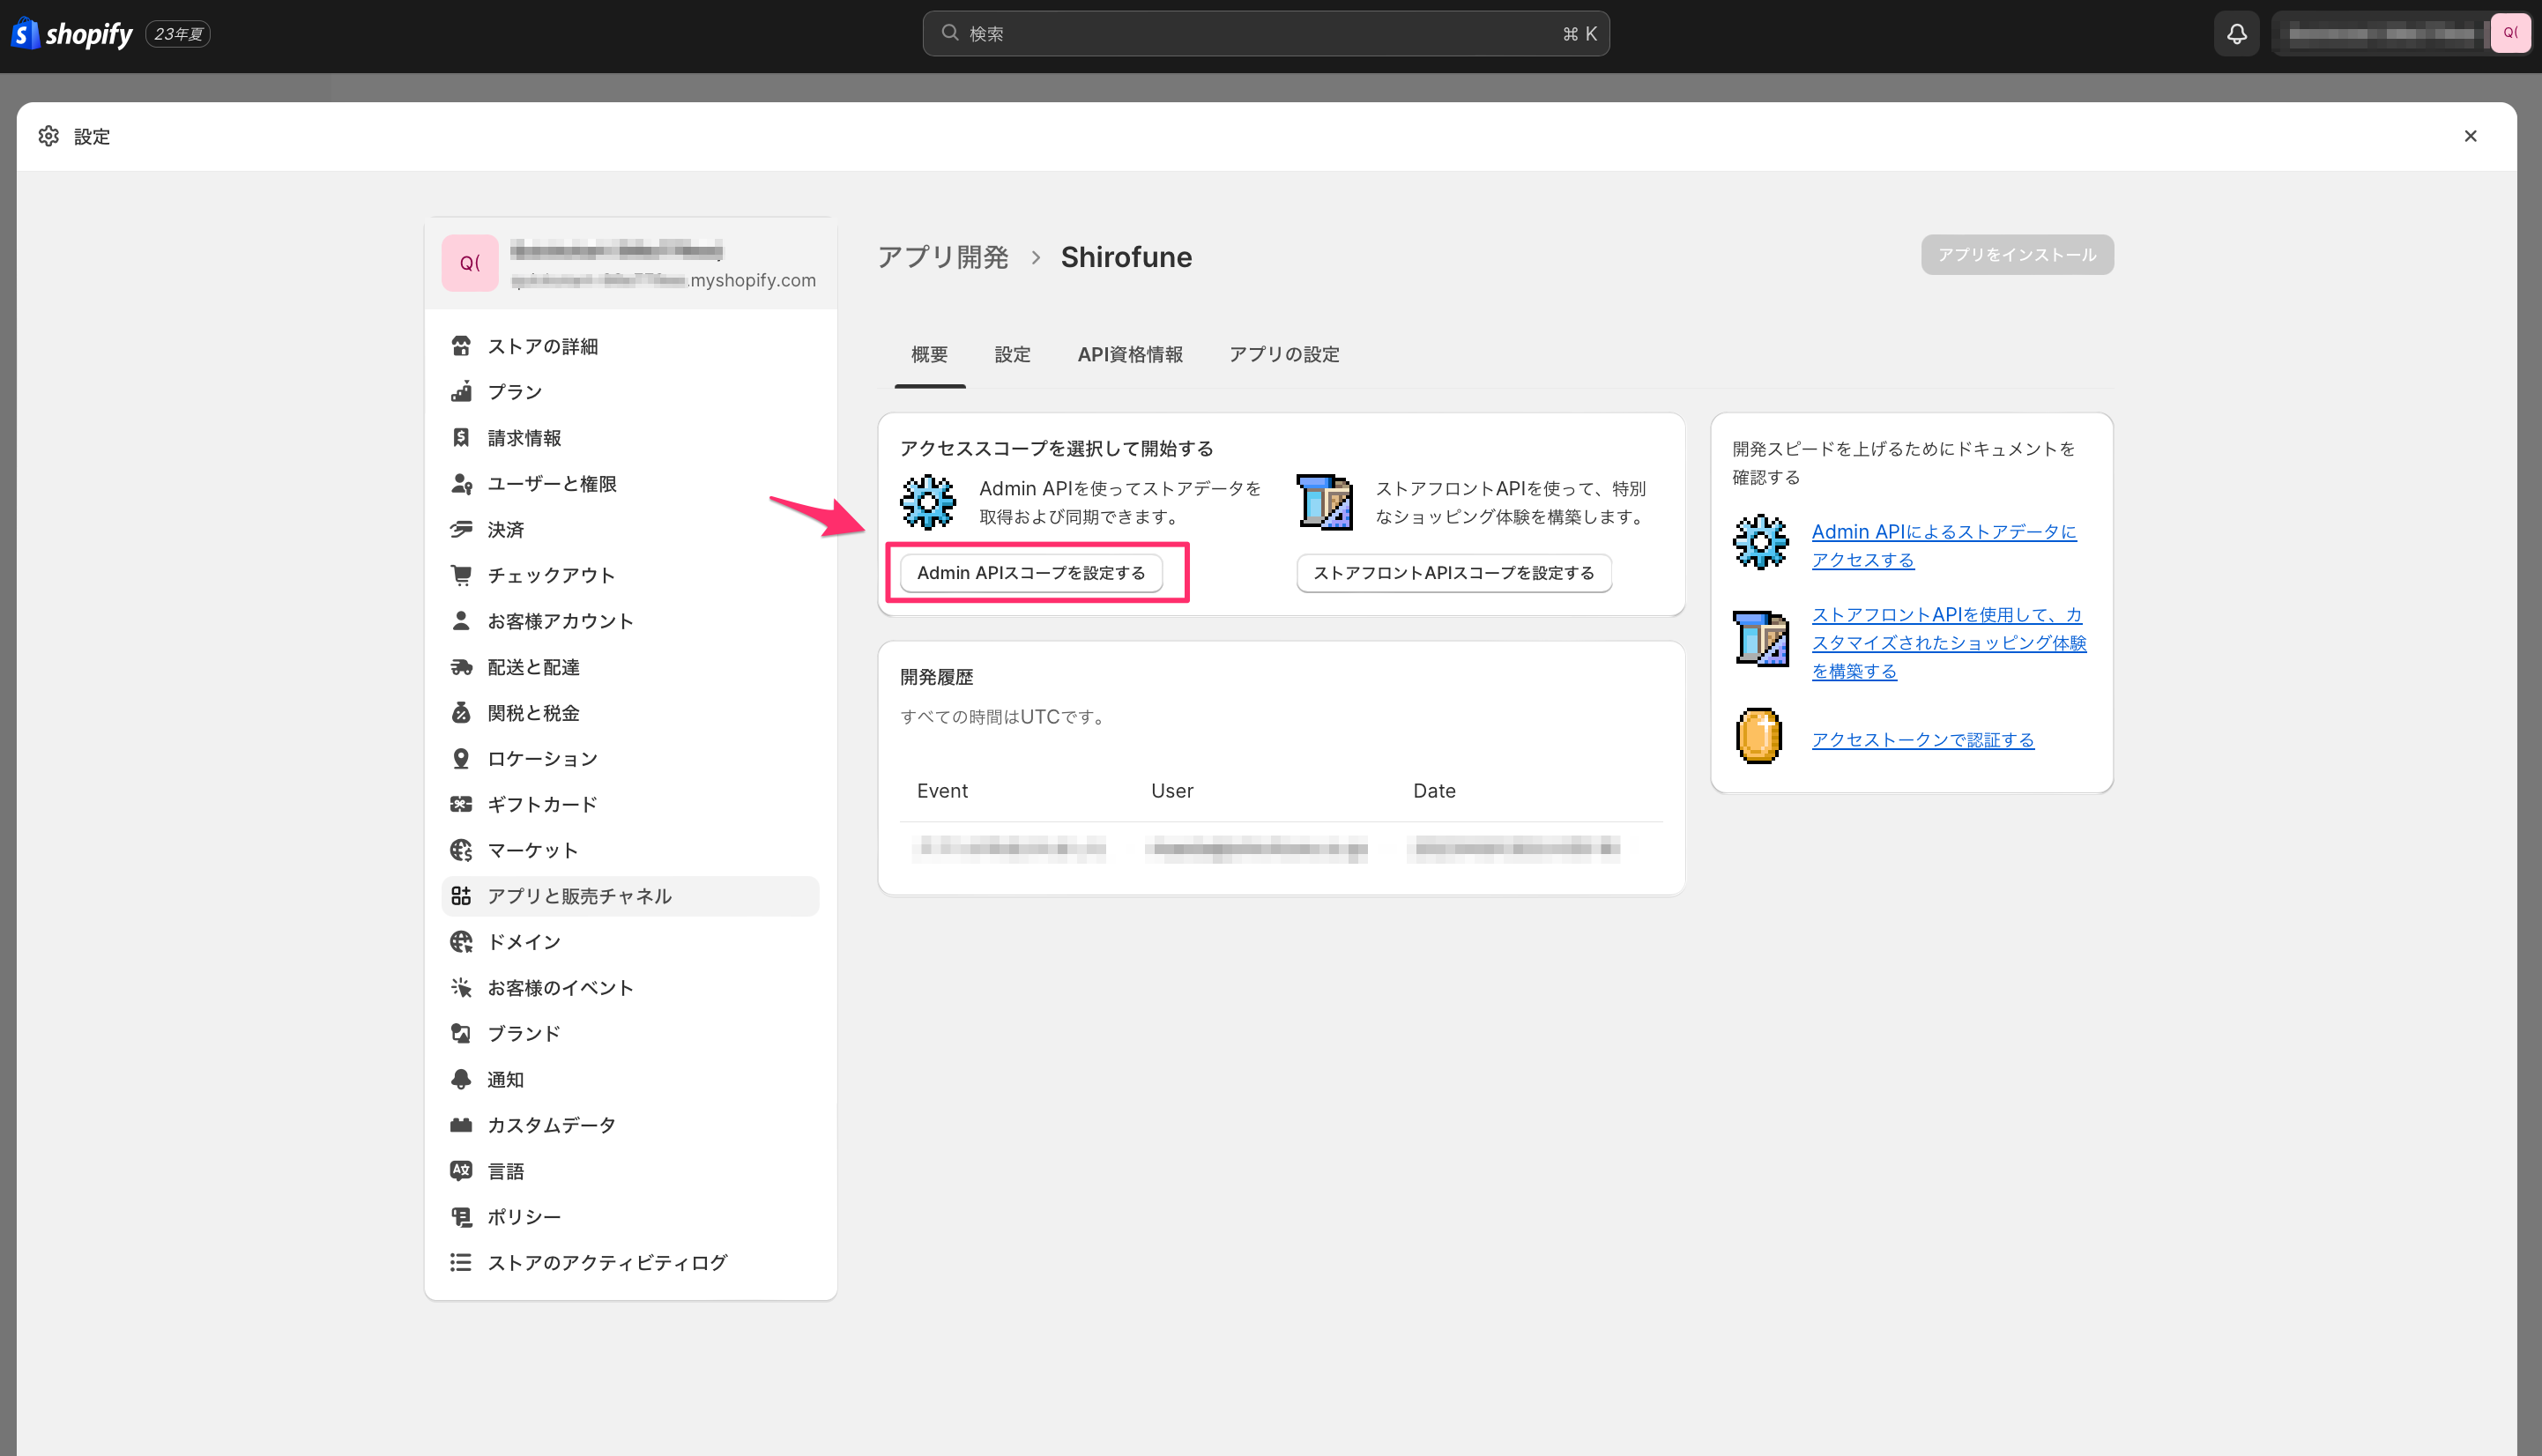The width and height of the screenshot is (2542, 1456).
Task: Open the notifications bell
Action: [x=2237, y=34]
